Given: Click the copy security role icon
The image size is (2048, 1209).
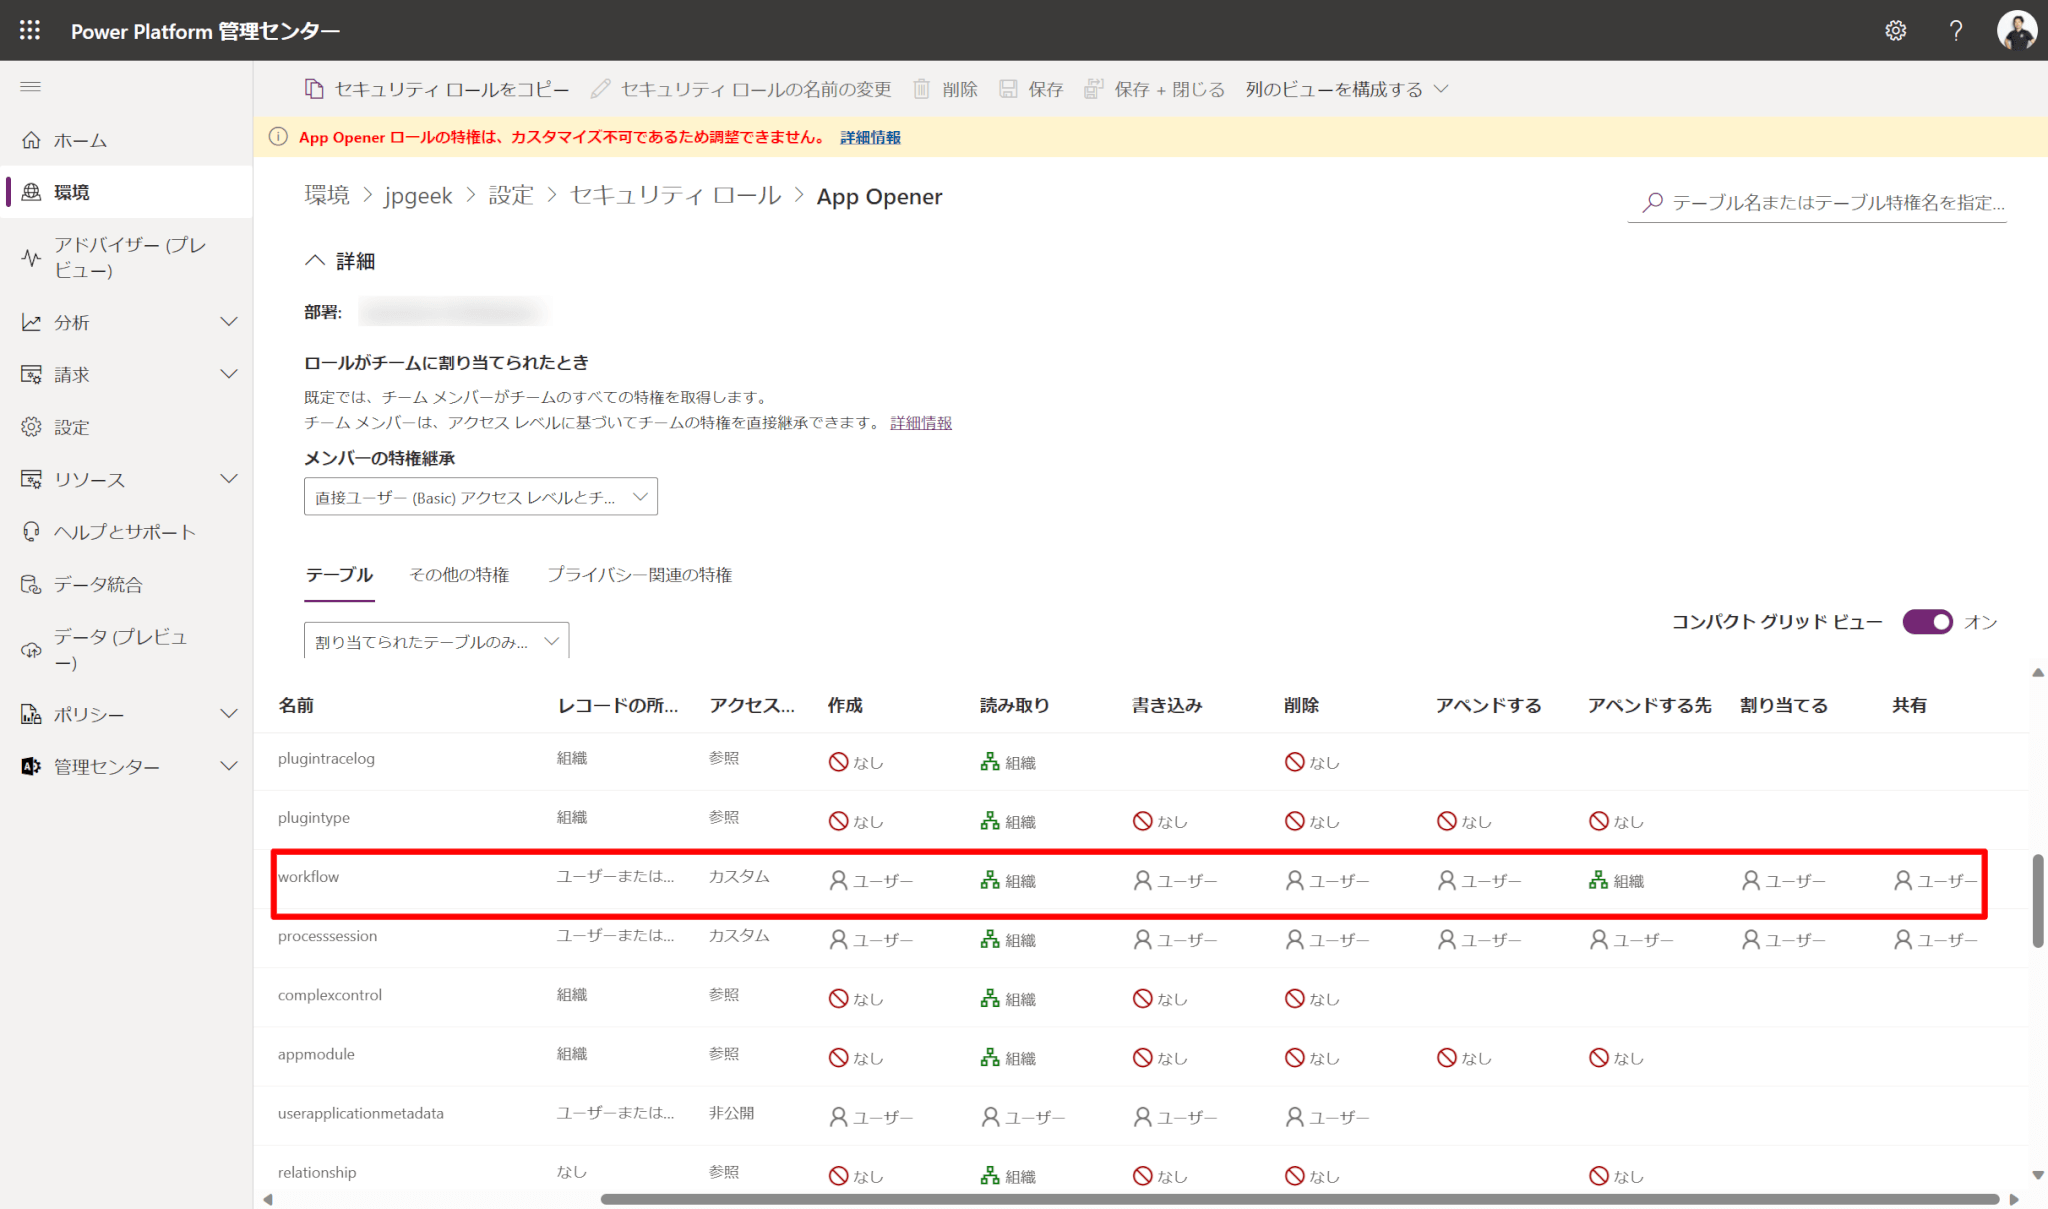Looking at the screenshot, I should [314, 89].
